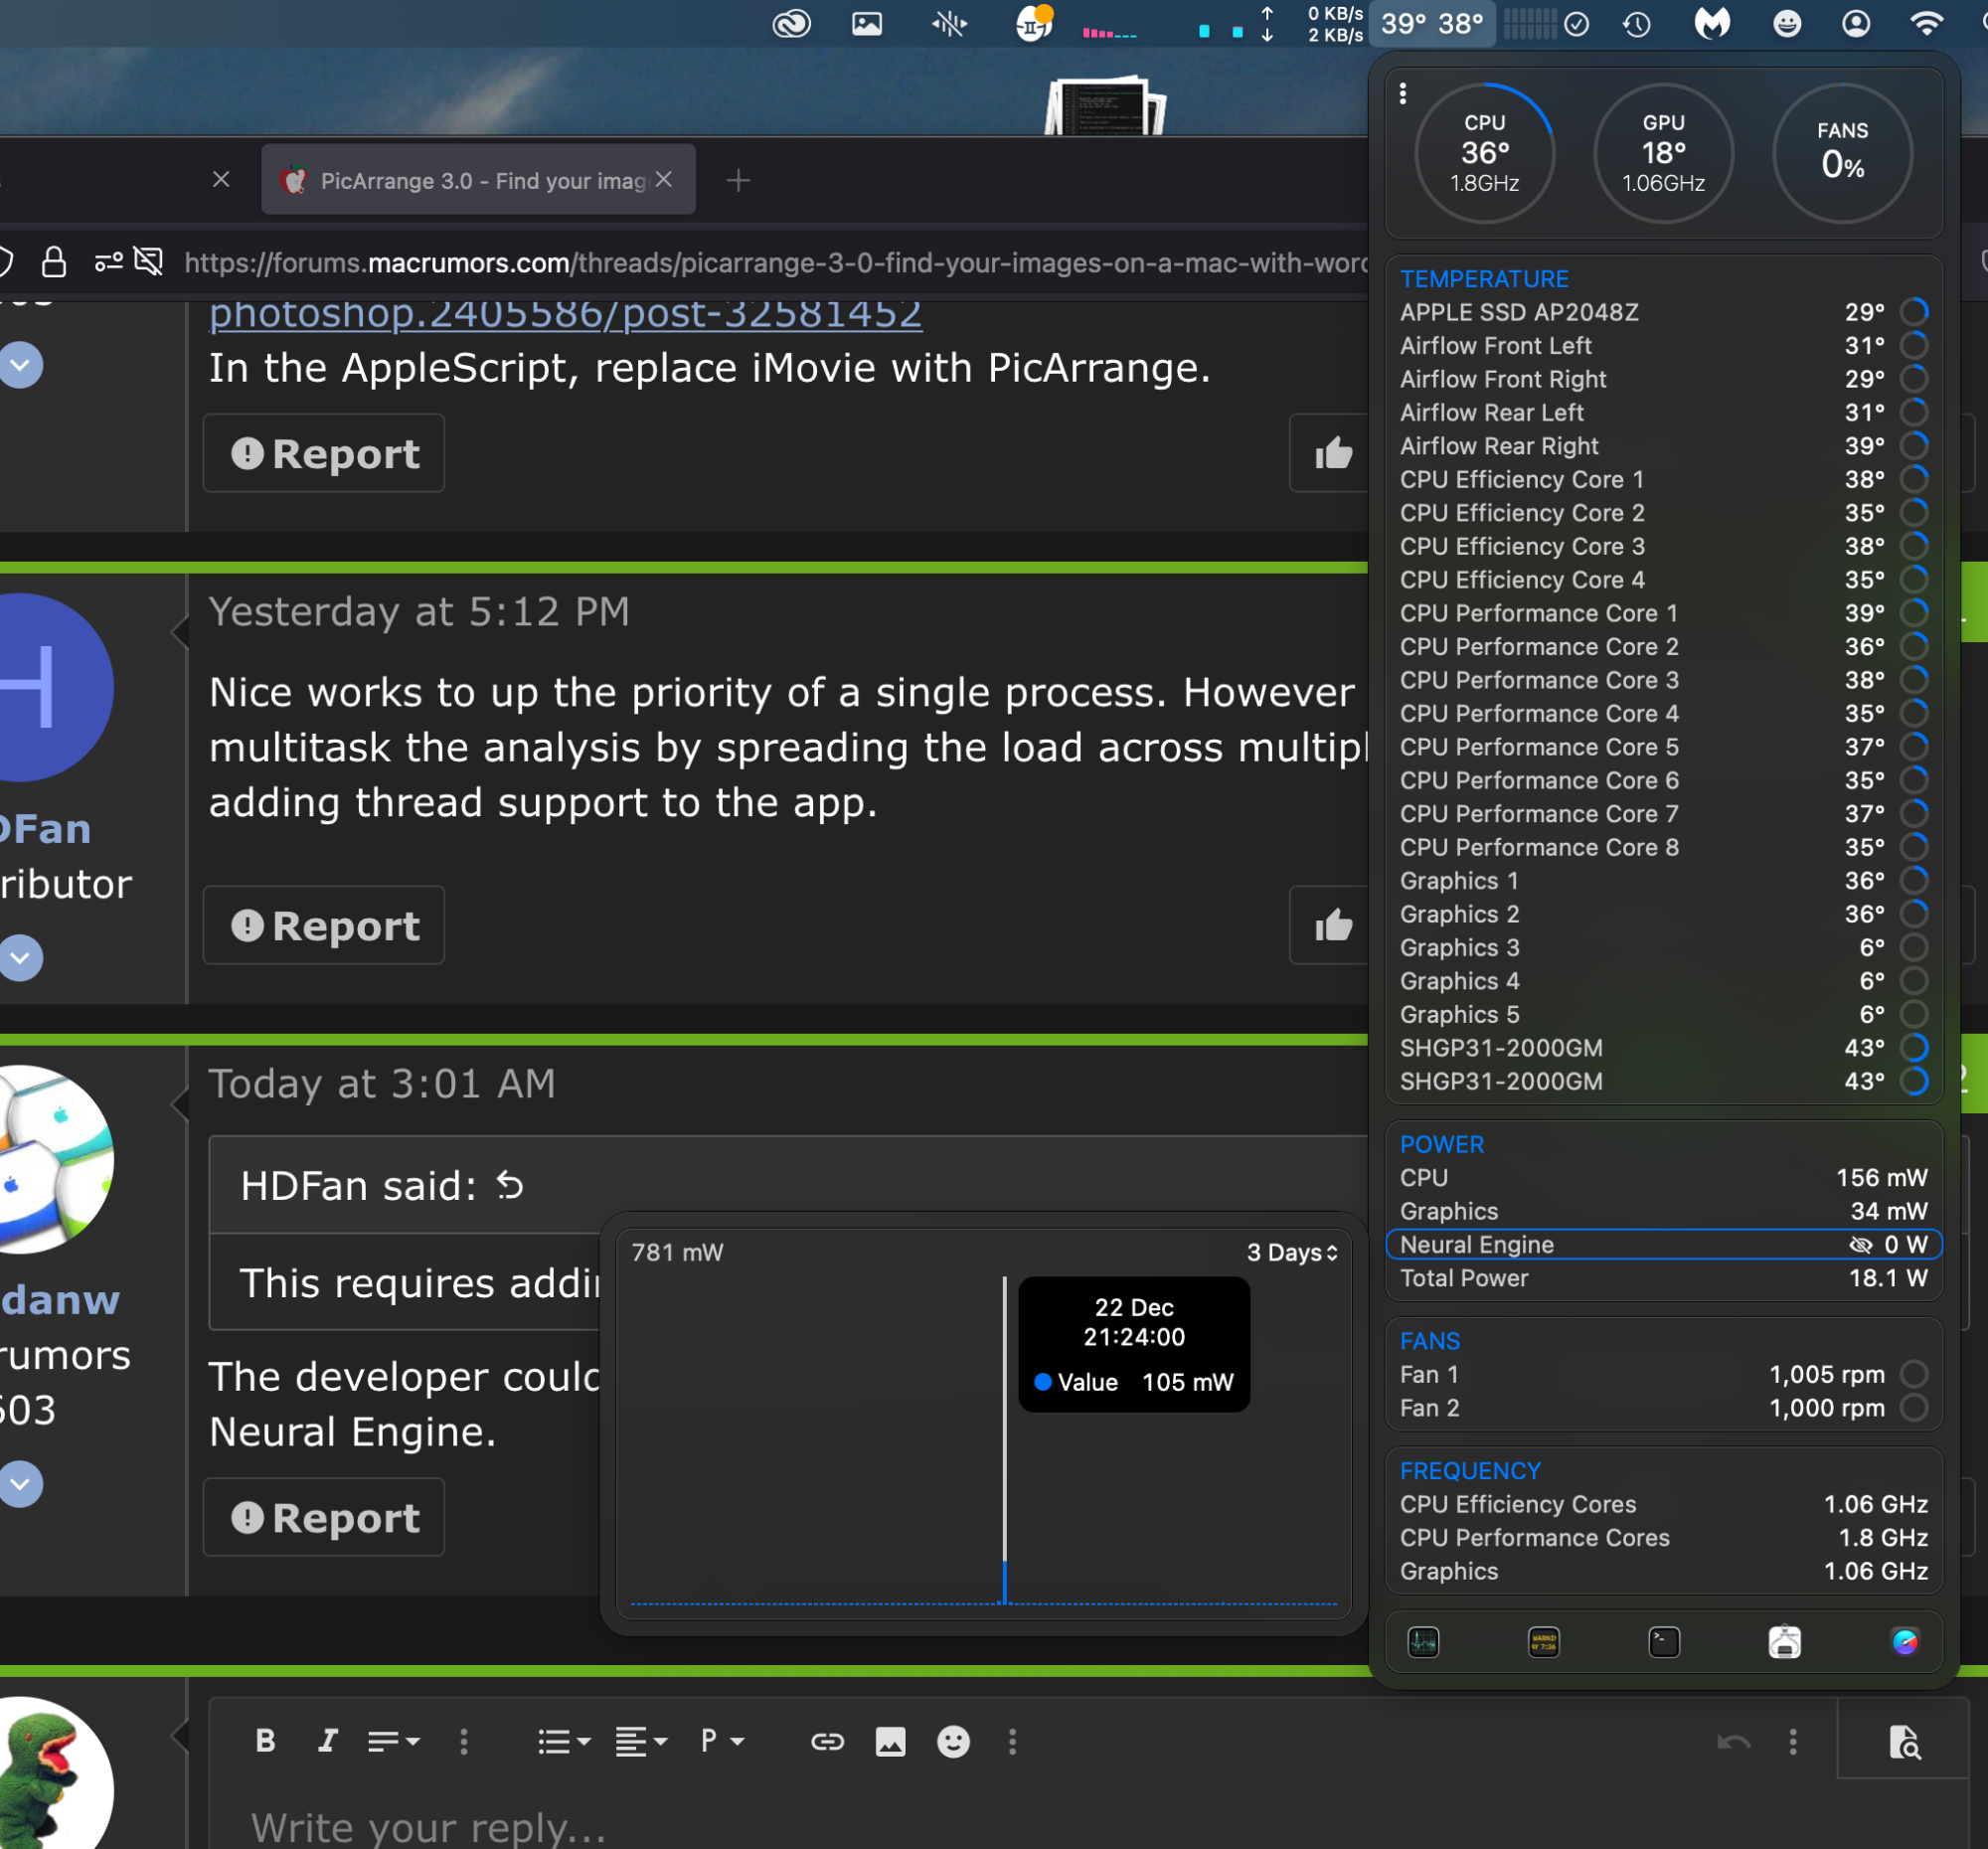Open Time Machine menu bar icon
This screenshot has width=1988, height=1849.
1637,24
